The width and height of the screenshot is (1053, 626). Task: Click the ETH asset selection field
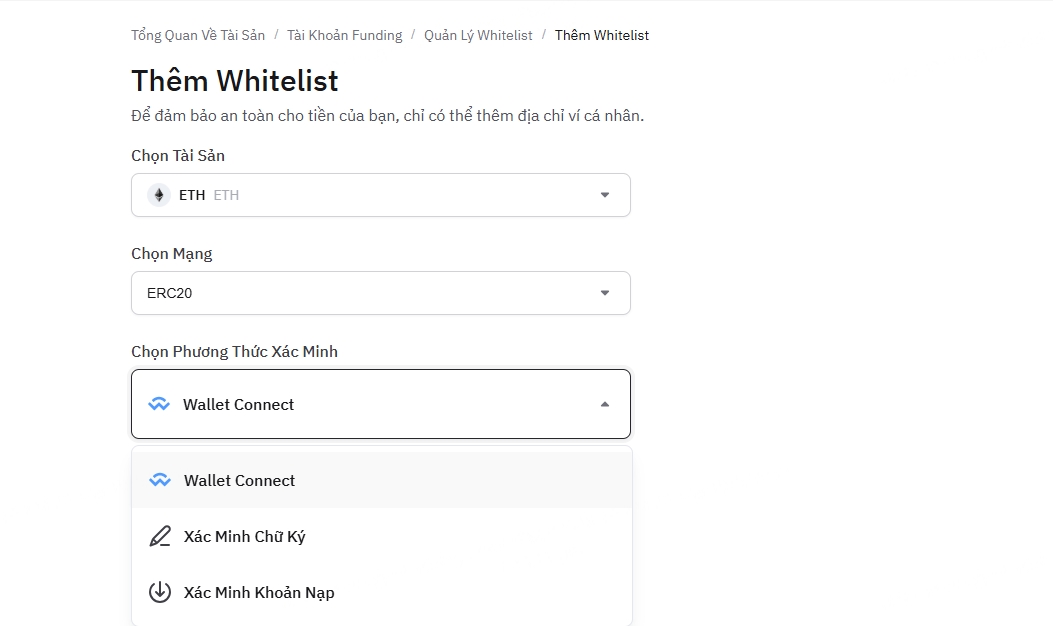pos(381,195)
